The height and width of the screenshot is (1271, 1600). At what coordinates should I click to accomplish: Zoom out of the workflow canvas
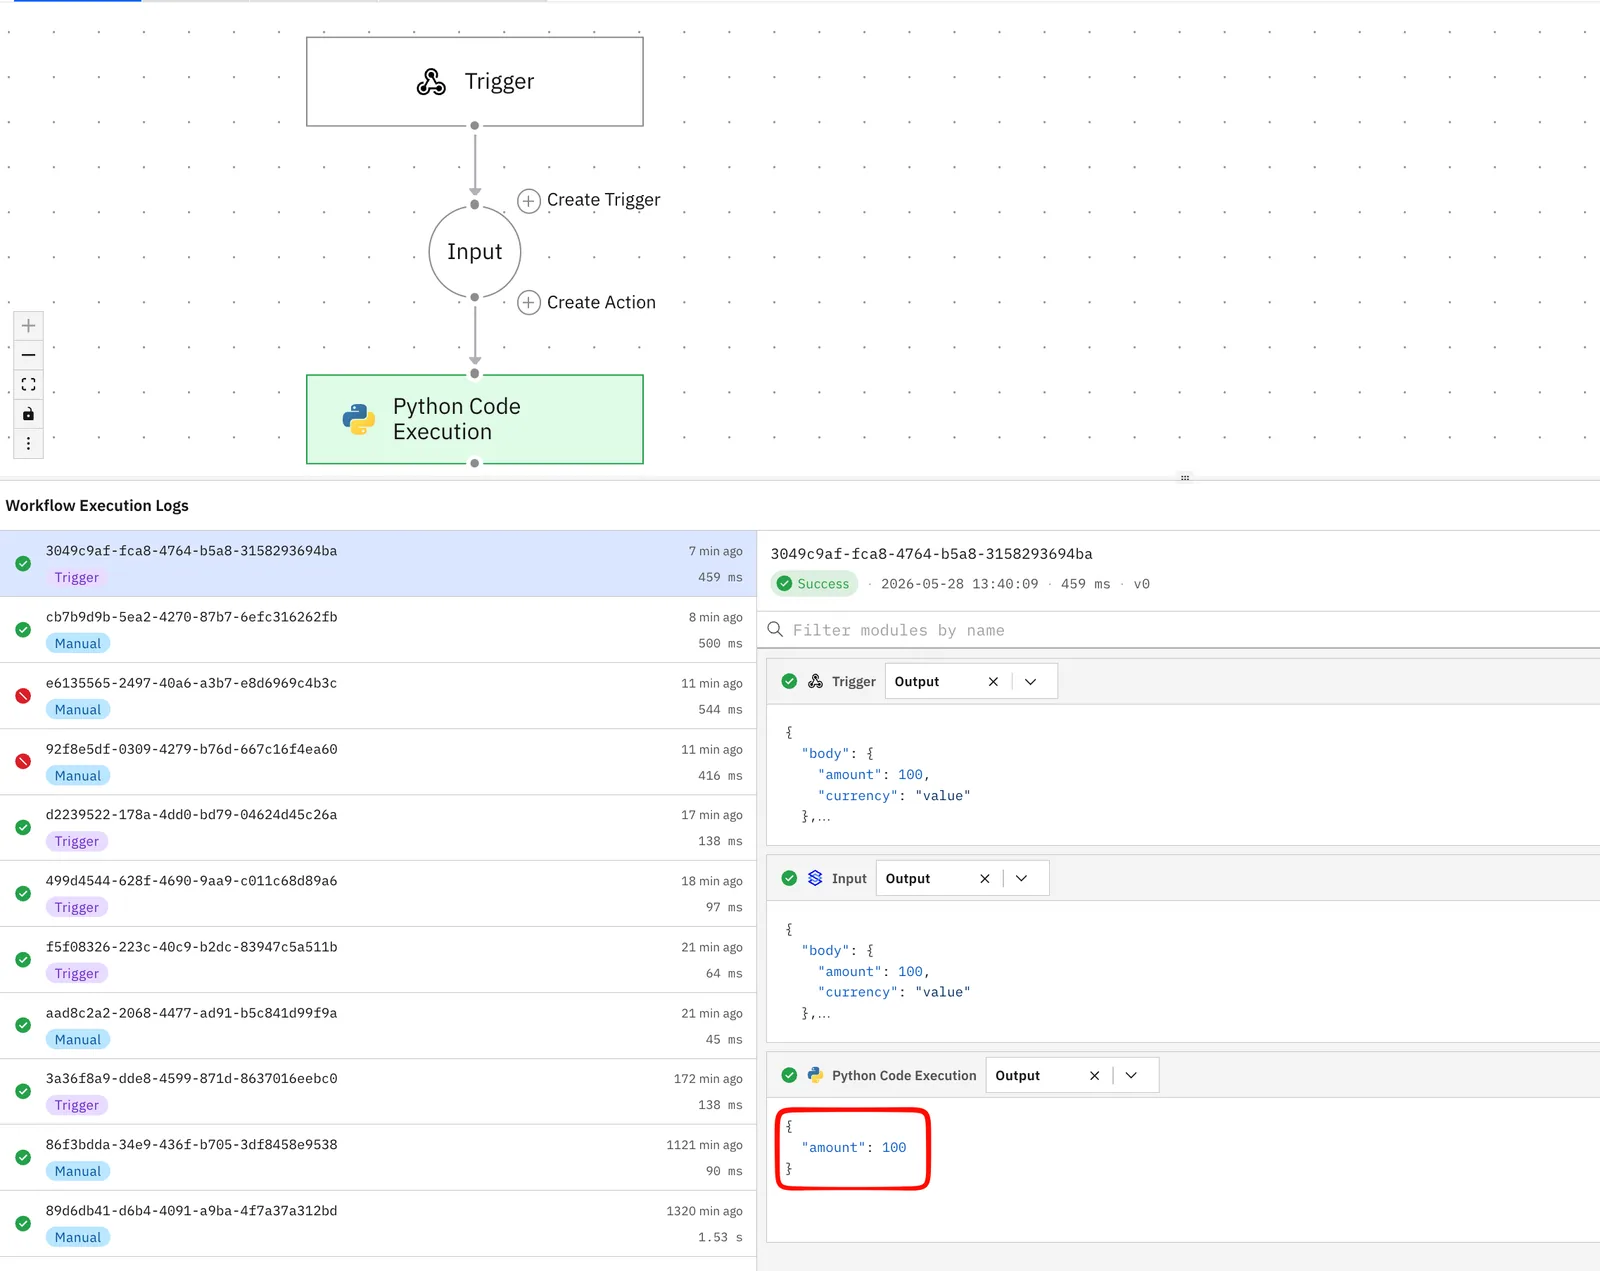click(28, 355)
